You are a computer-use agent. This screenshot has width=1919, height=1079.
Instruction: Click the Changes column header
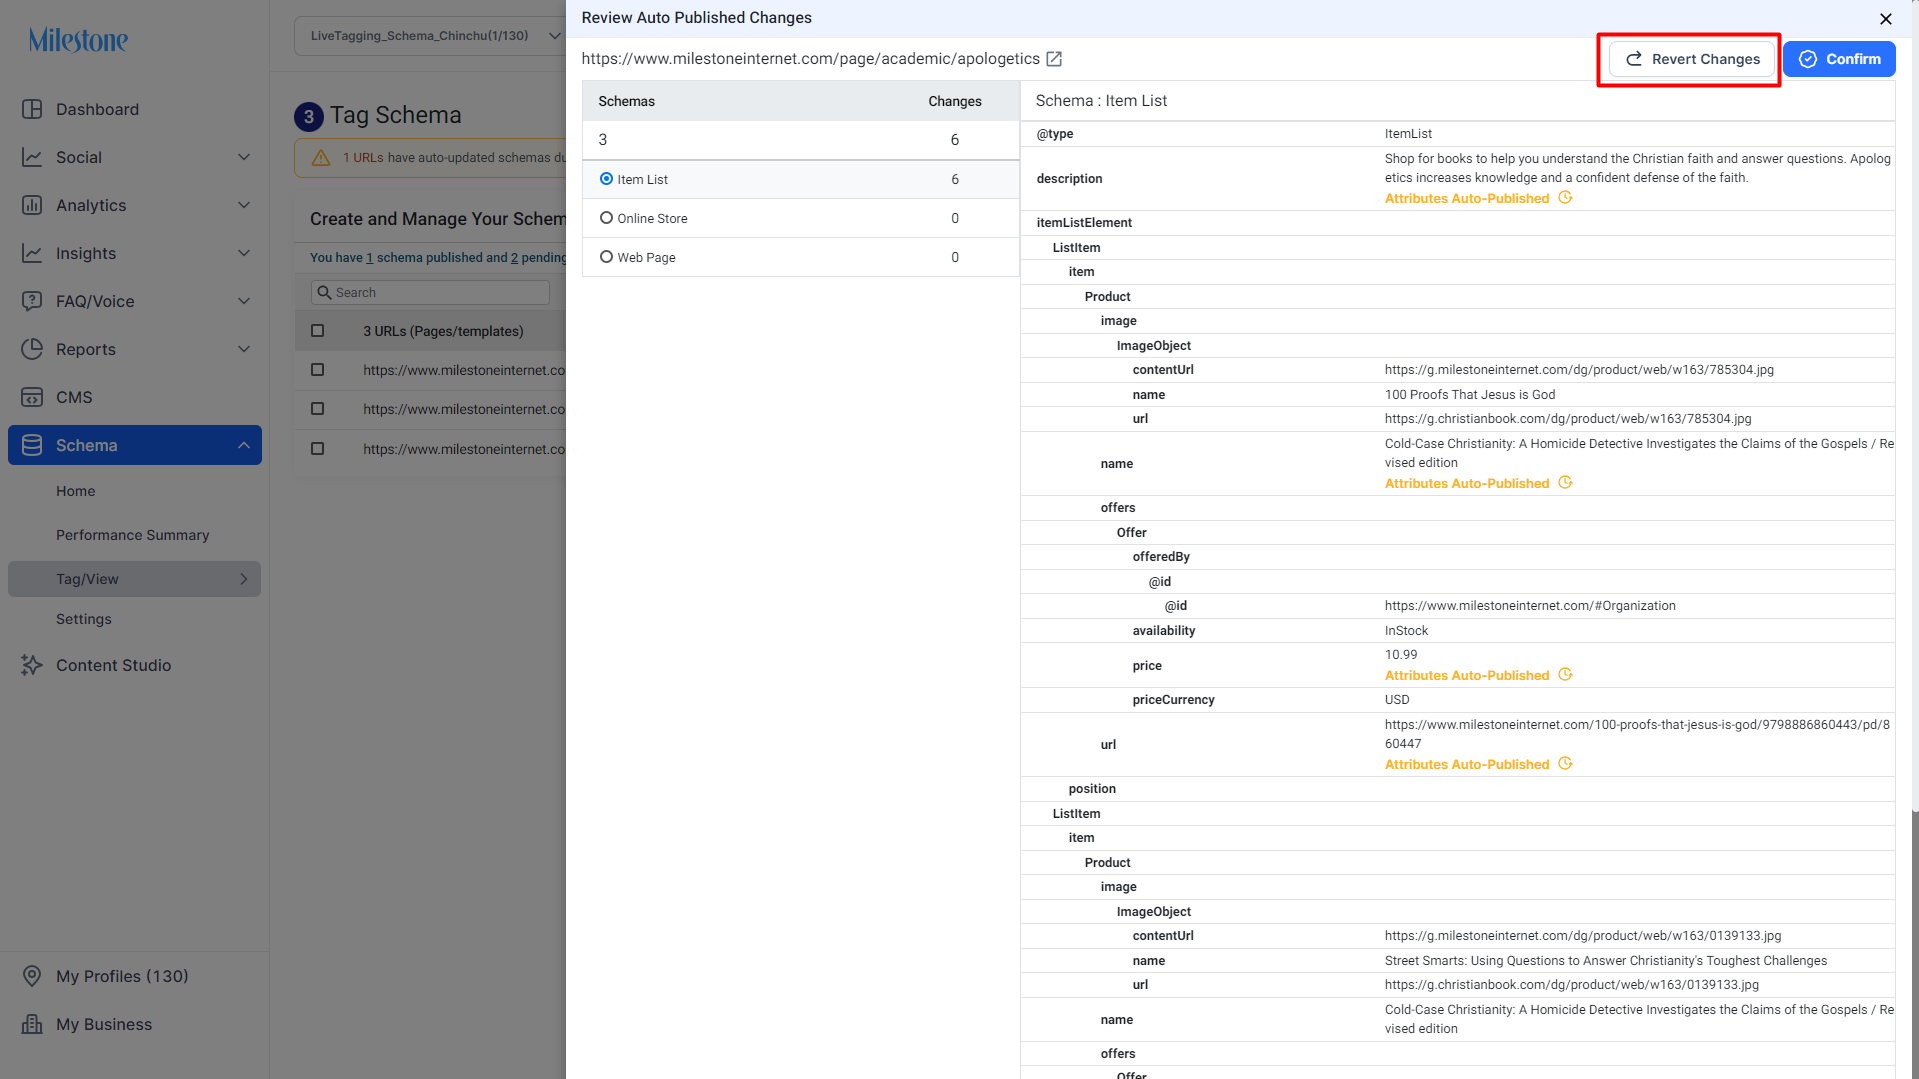pyautogui.click(x=955, y=101)
